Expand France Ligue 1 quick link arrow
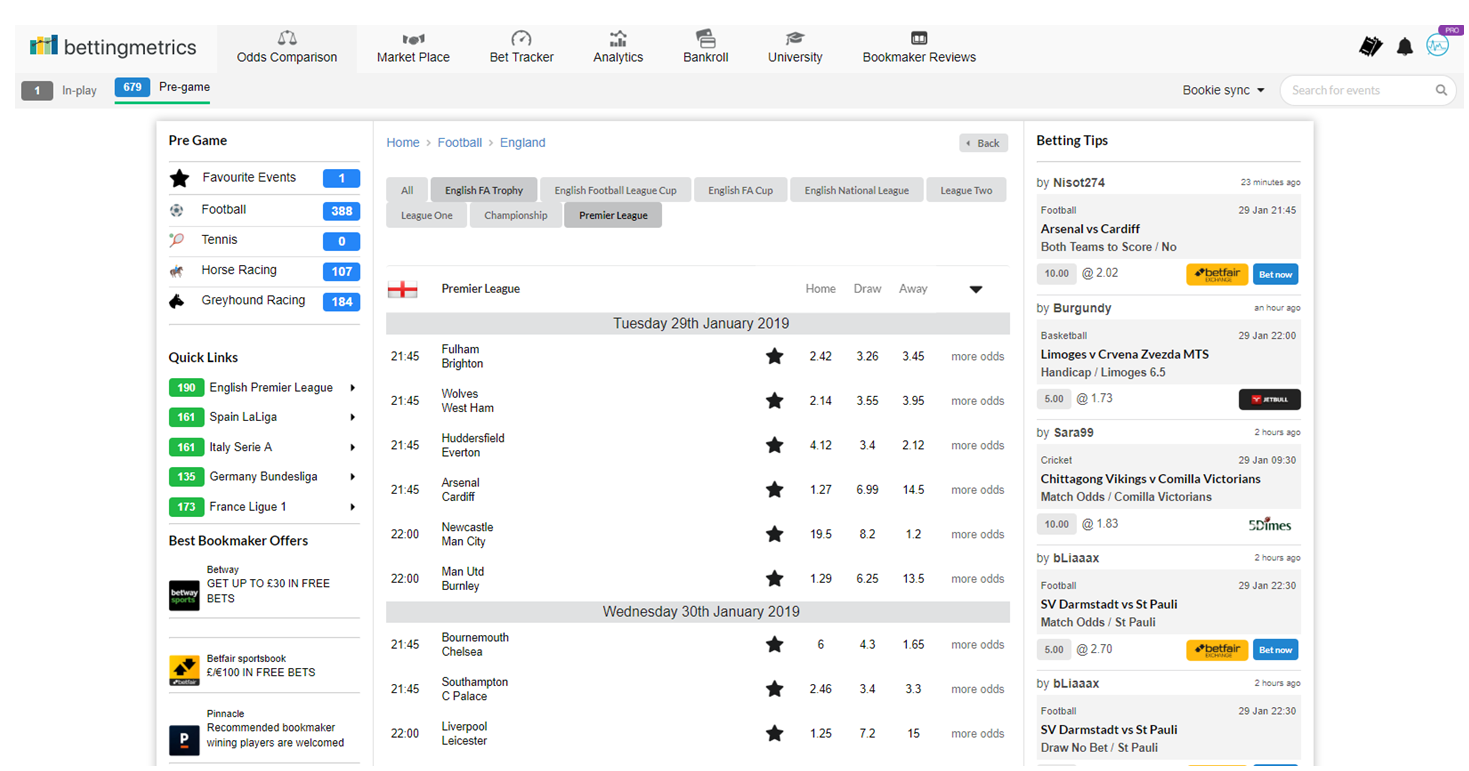The height and width of the screenshot is (771, 1469). (353, 507)
